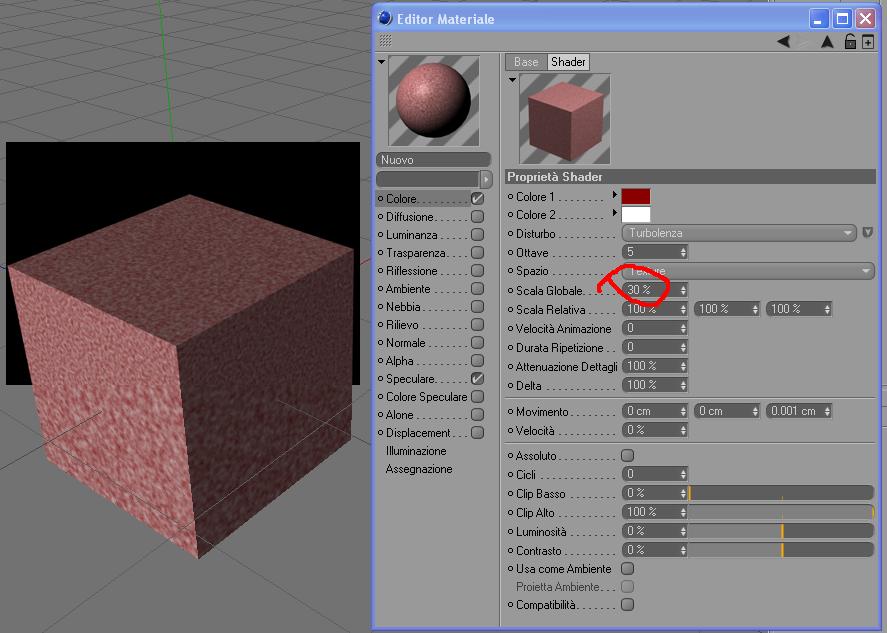Click the small icon right of Disturbo dropdown

(867, 232)
